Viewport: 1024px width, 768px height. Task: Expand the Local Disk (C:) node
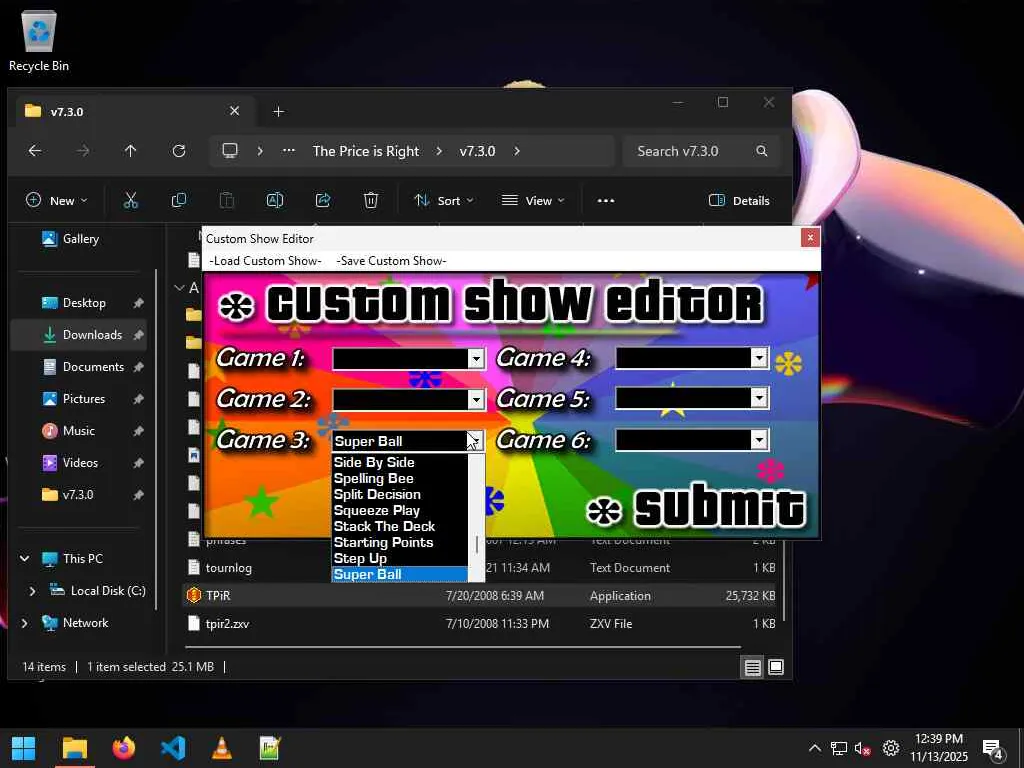click(33, 590)
